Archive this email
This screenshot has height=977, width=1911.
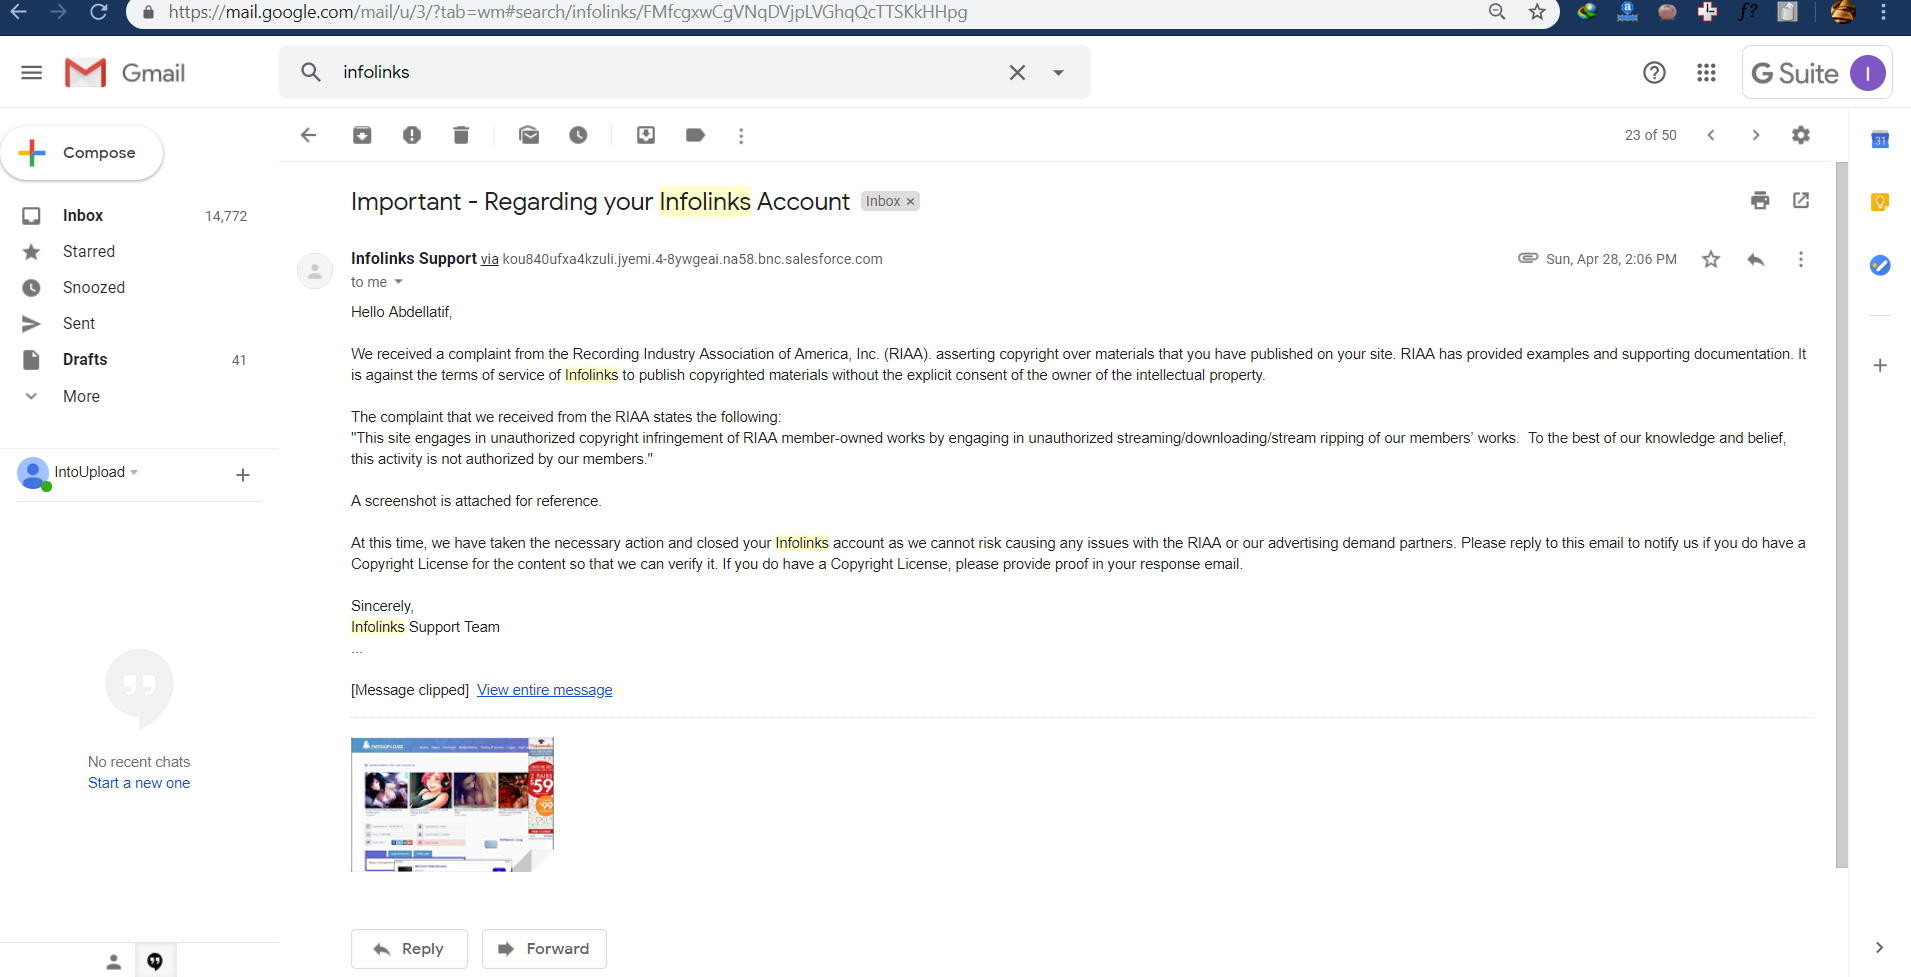(x=362, y=135)
